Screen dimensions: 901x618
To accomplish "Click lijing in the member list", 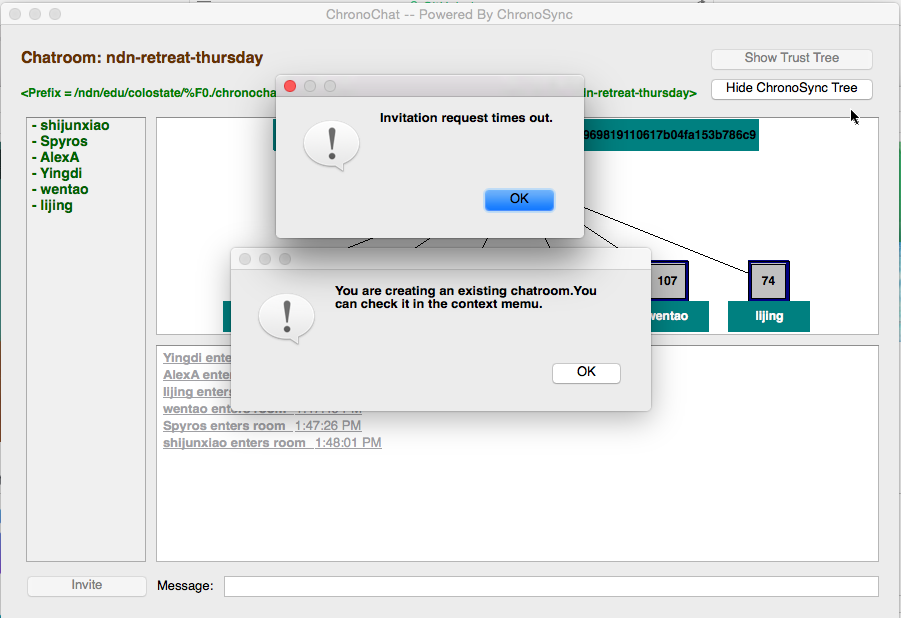I will coord(56,206).
